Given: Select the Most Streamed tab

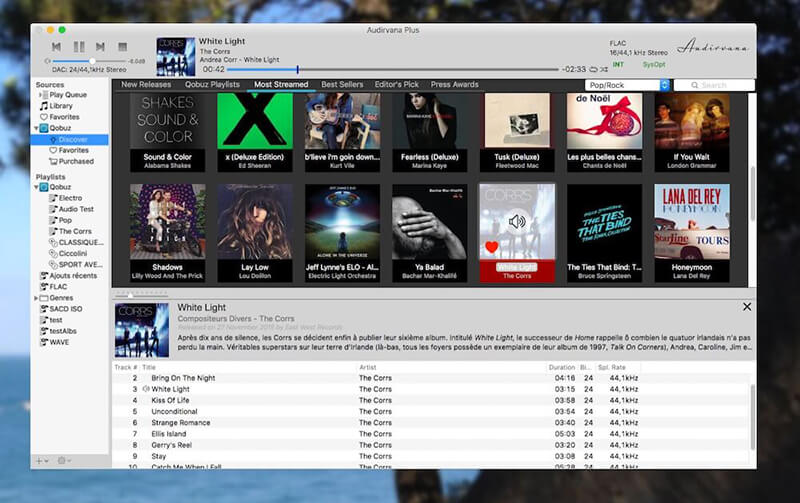Looking at the screenshot, I should tap(281, 85).
